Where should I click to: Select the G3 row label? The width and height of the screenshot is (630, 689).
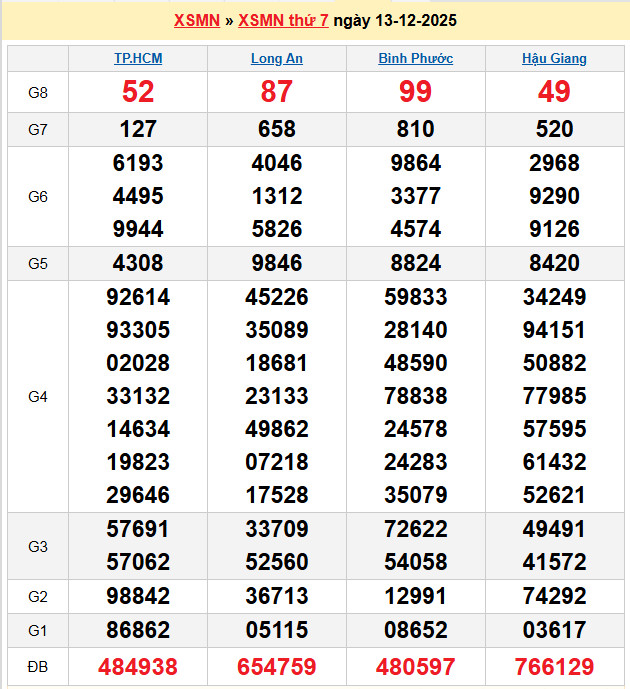pos(38,546)
